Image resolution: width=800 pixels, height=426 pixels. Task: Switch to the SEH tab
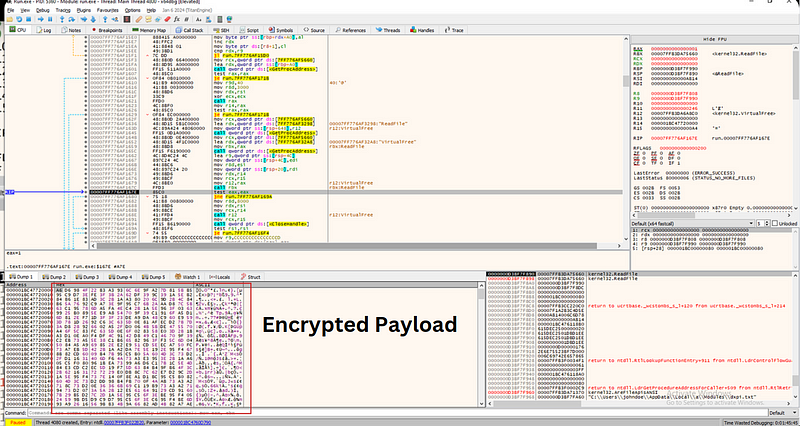[x=221, y=30]
